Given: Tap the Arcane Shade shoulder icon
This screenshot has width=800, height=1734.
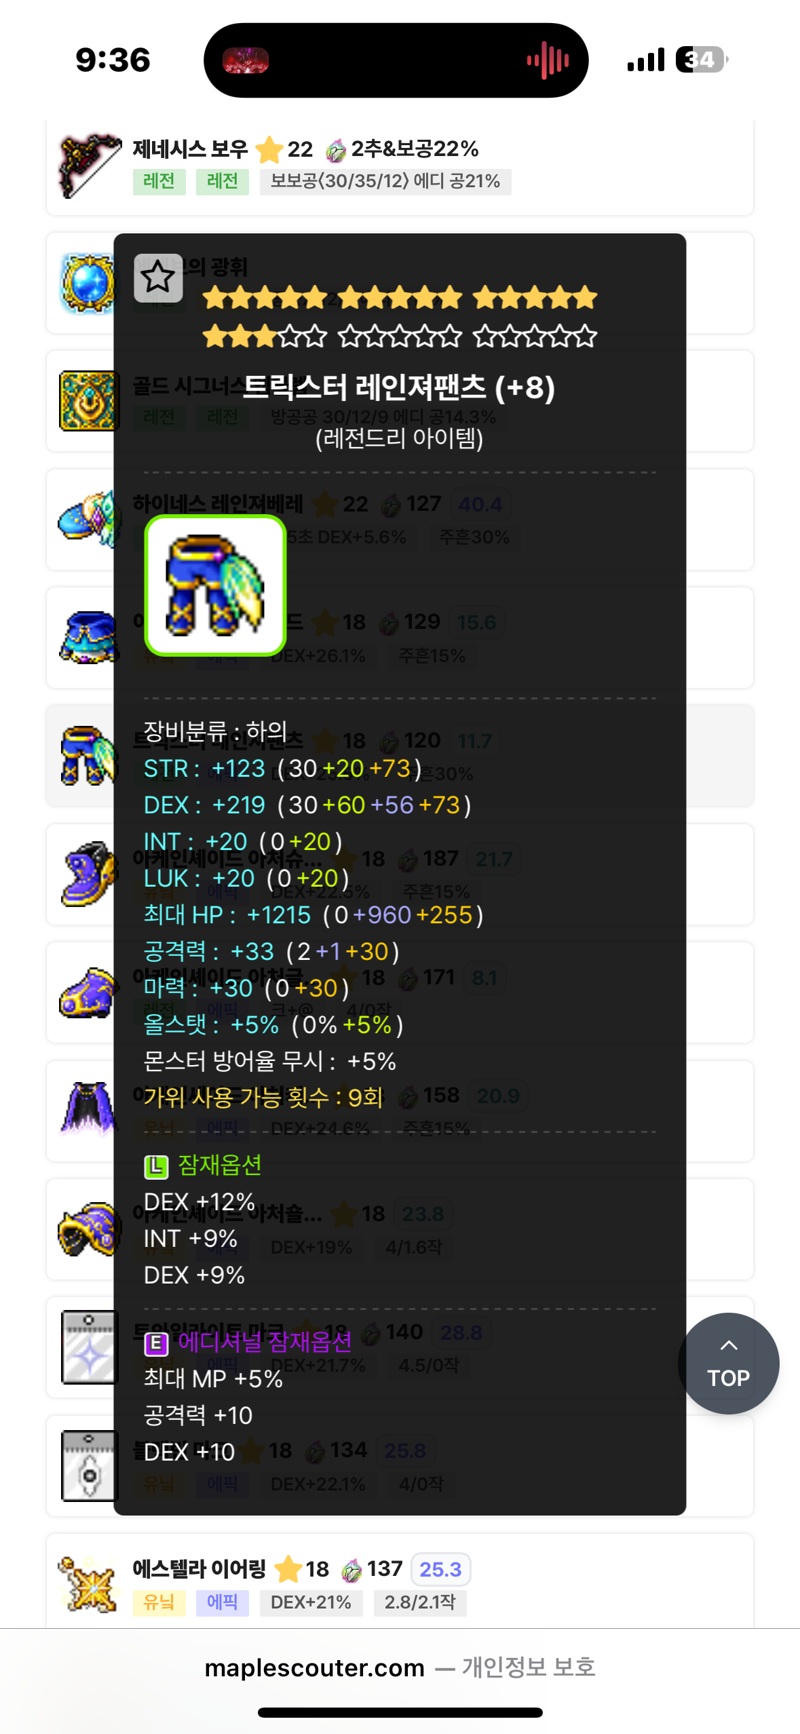Looking at the screenshot, I should click(88, 1228).
